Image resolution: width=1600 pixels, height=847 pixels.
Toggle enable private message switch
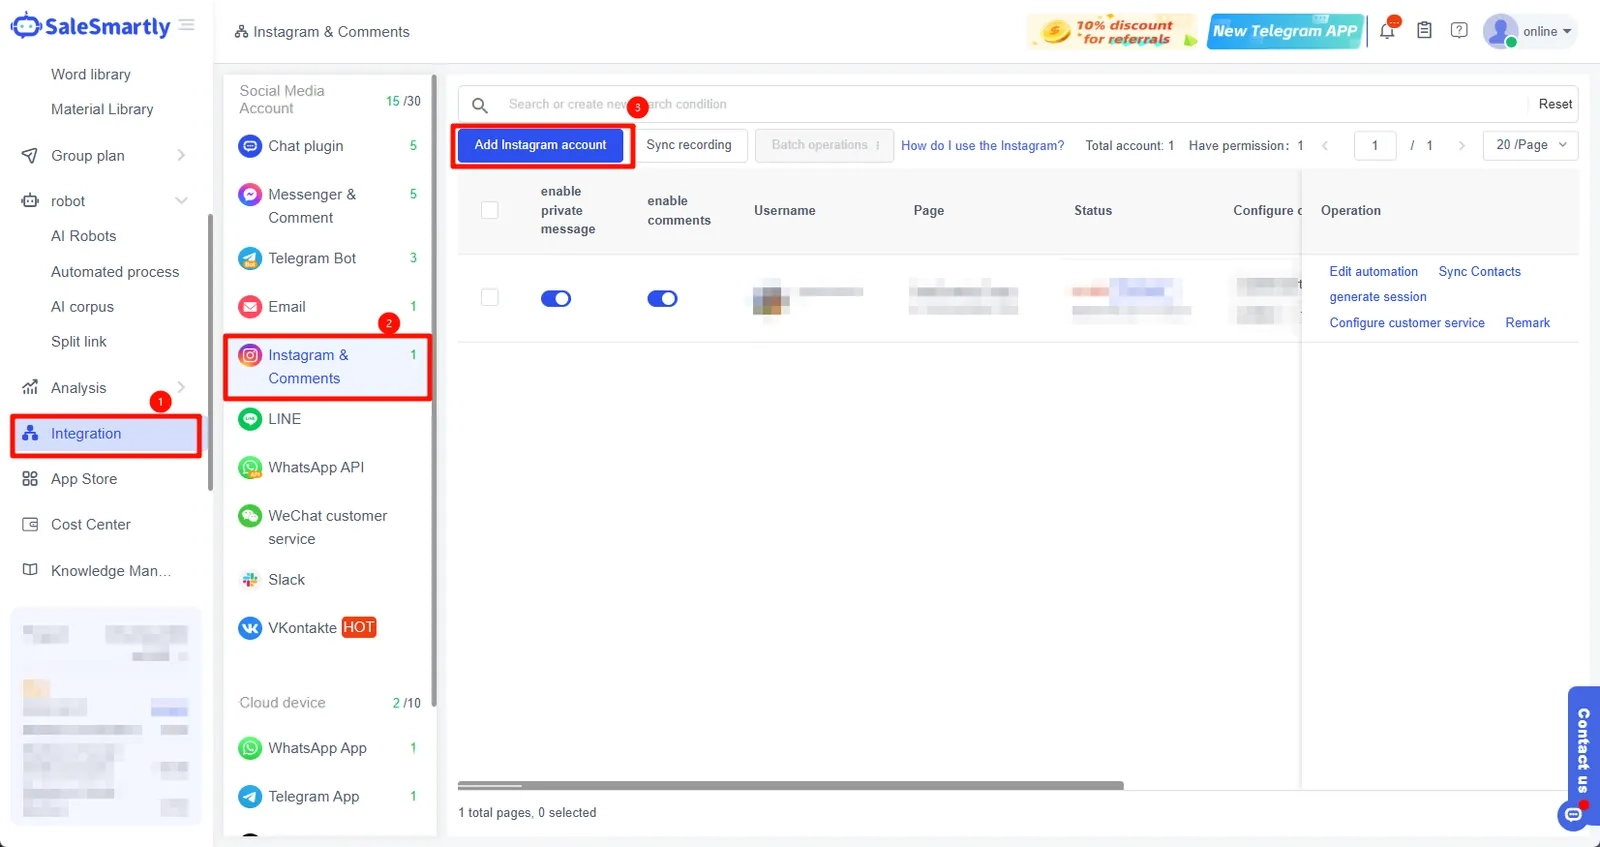click(x=556, y=298)
